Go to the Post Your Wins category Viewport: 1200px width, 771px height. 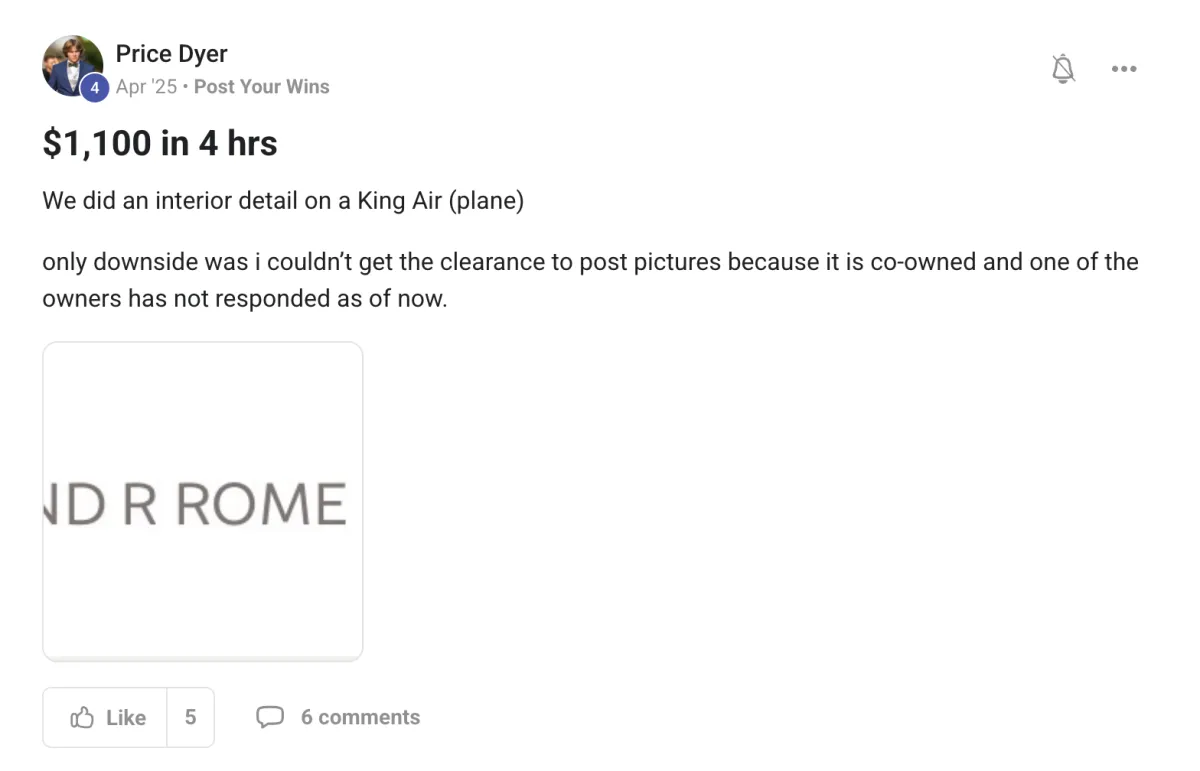click(261, 86)
